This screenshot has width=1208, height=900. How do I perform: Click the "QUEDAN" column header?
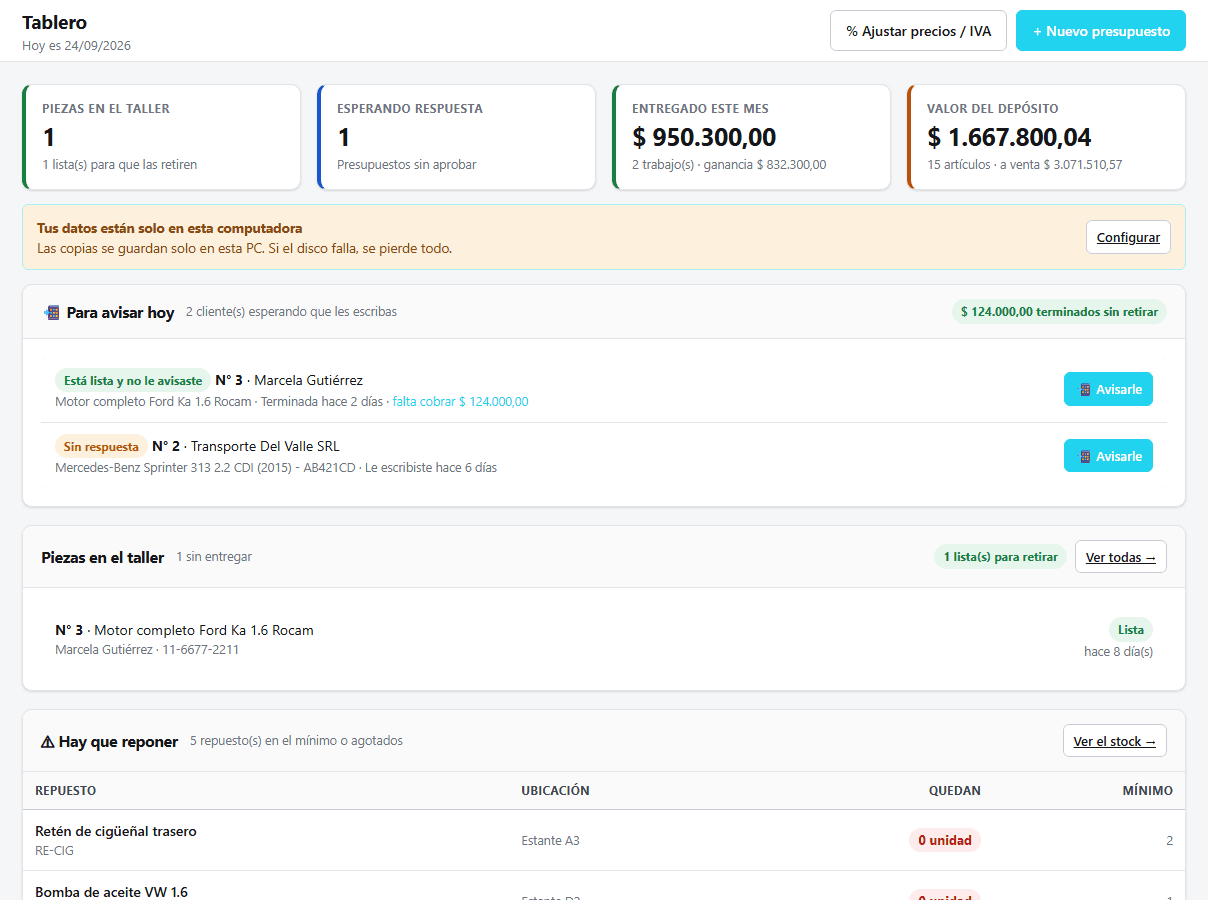954,790
